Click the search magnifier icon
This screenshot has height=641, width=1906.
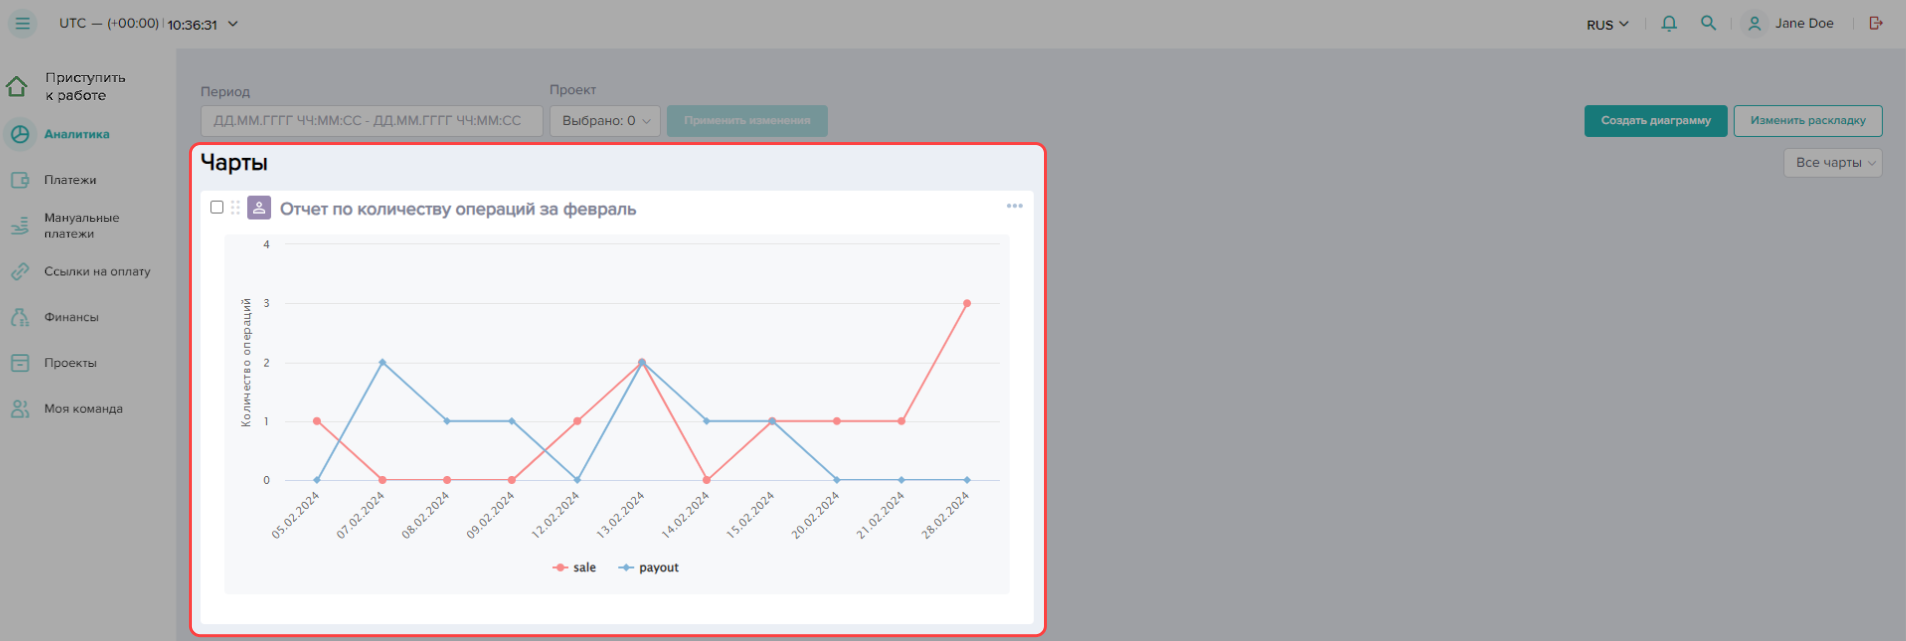pos(1708,23)
